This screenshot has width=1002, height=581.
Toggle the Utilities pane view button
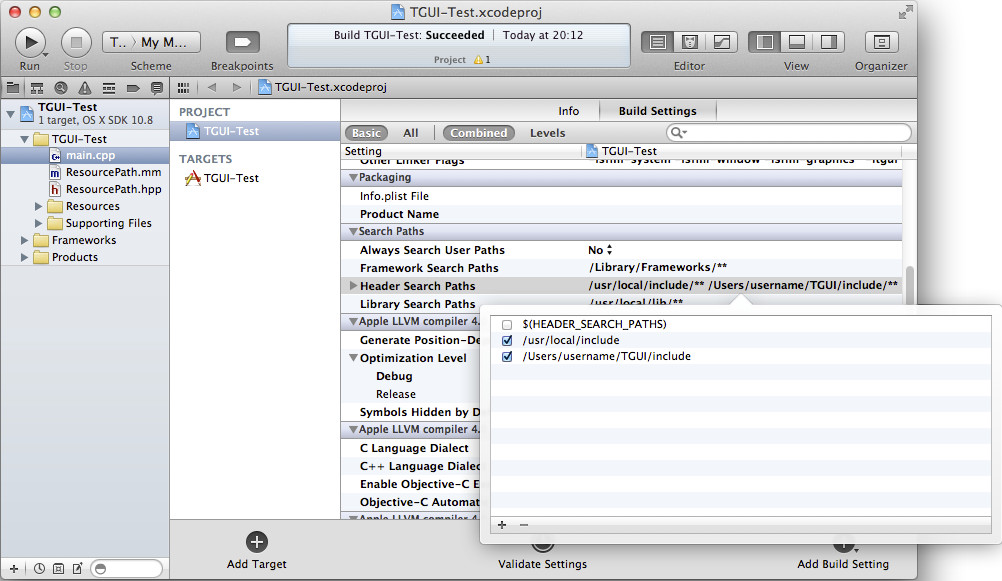pos(829,42)
